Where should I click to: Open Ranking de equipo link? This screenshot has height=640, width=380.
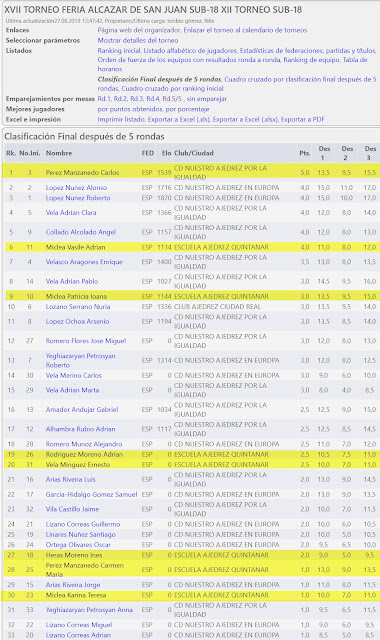311,60
